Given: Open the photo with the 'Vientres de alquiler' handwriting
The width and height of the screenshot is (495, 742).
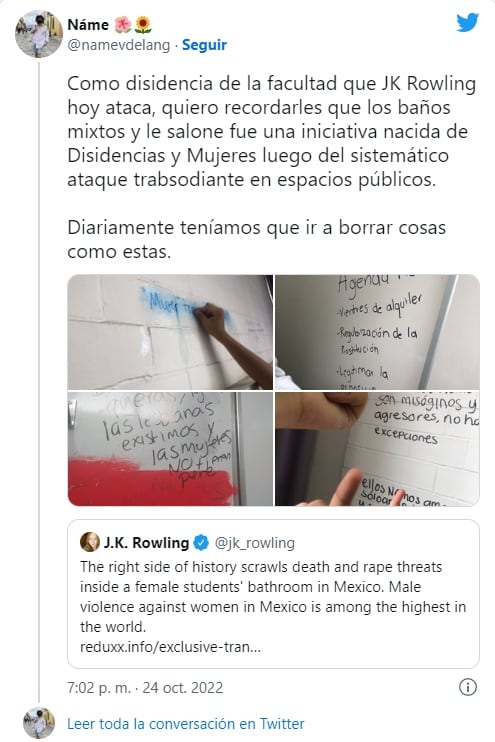Looking at the screenshot, I should coord(377,332).
